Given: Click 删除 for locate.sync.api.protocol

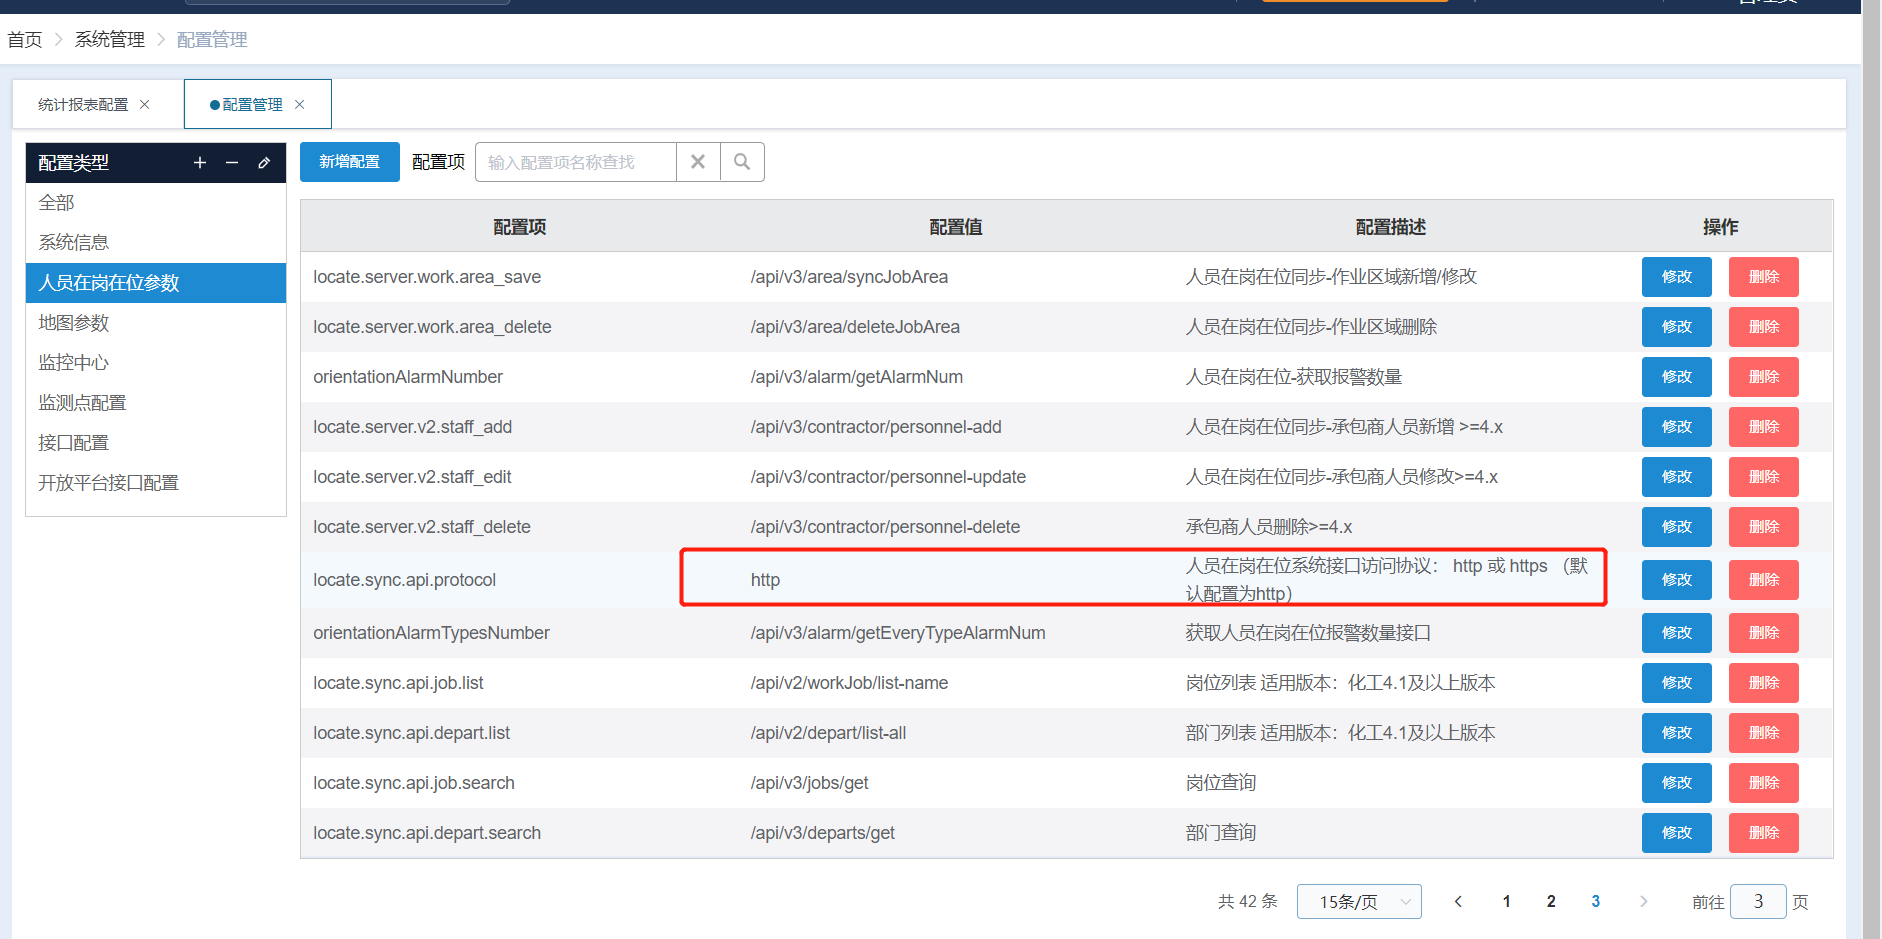Looking at the screenshot, I should click(x=1764, y=580).
